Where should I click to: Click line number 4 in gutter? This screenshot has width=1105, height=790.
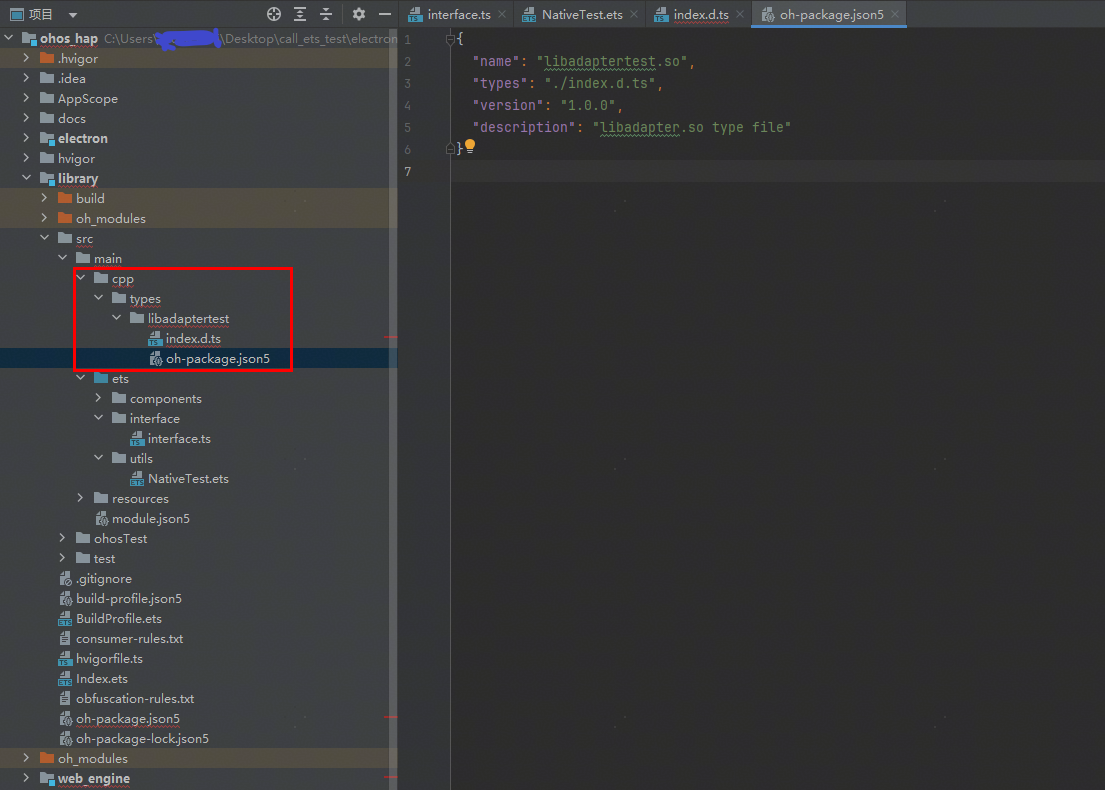407,106
